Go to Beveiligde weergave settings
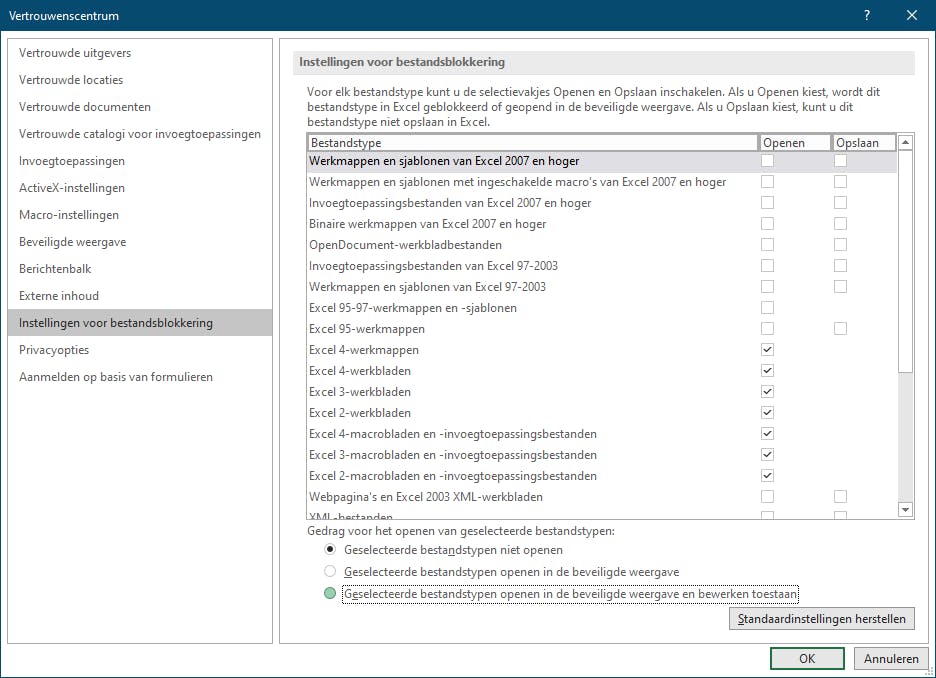 tap(72, 242)
